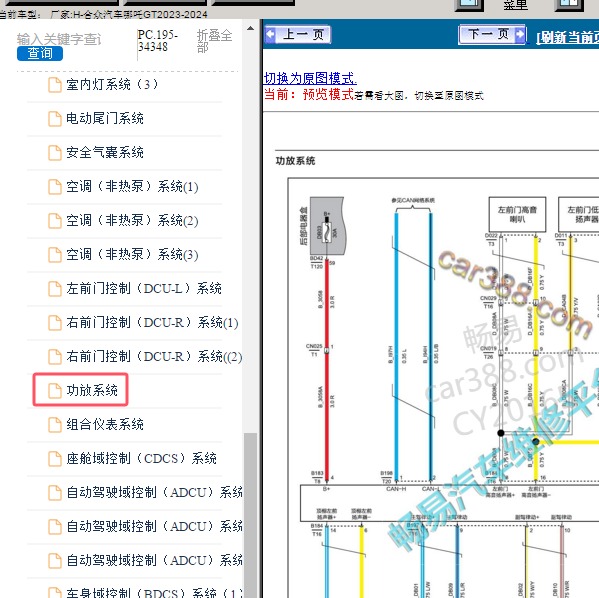Open 座舱域控制（CDCS）系统 entry

point(141,459)
